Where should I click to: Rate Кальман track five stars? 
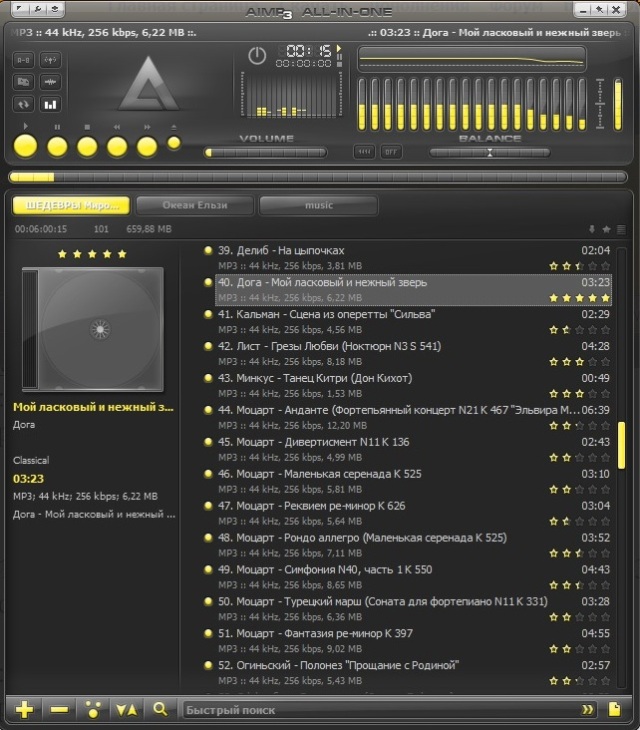click(605, 330)
